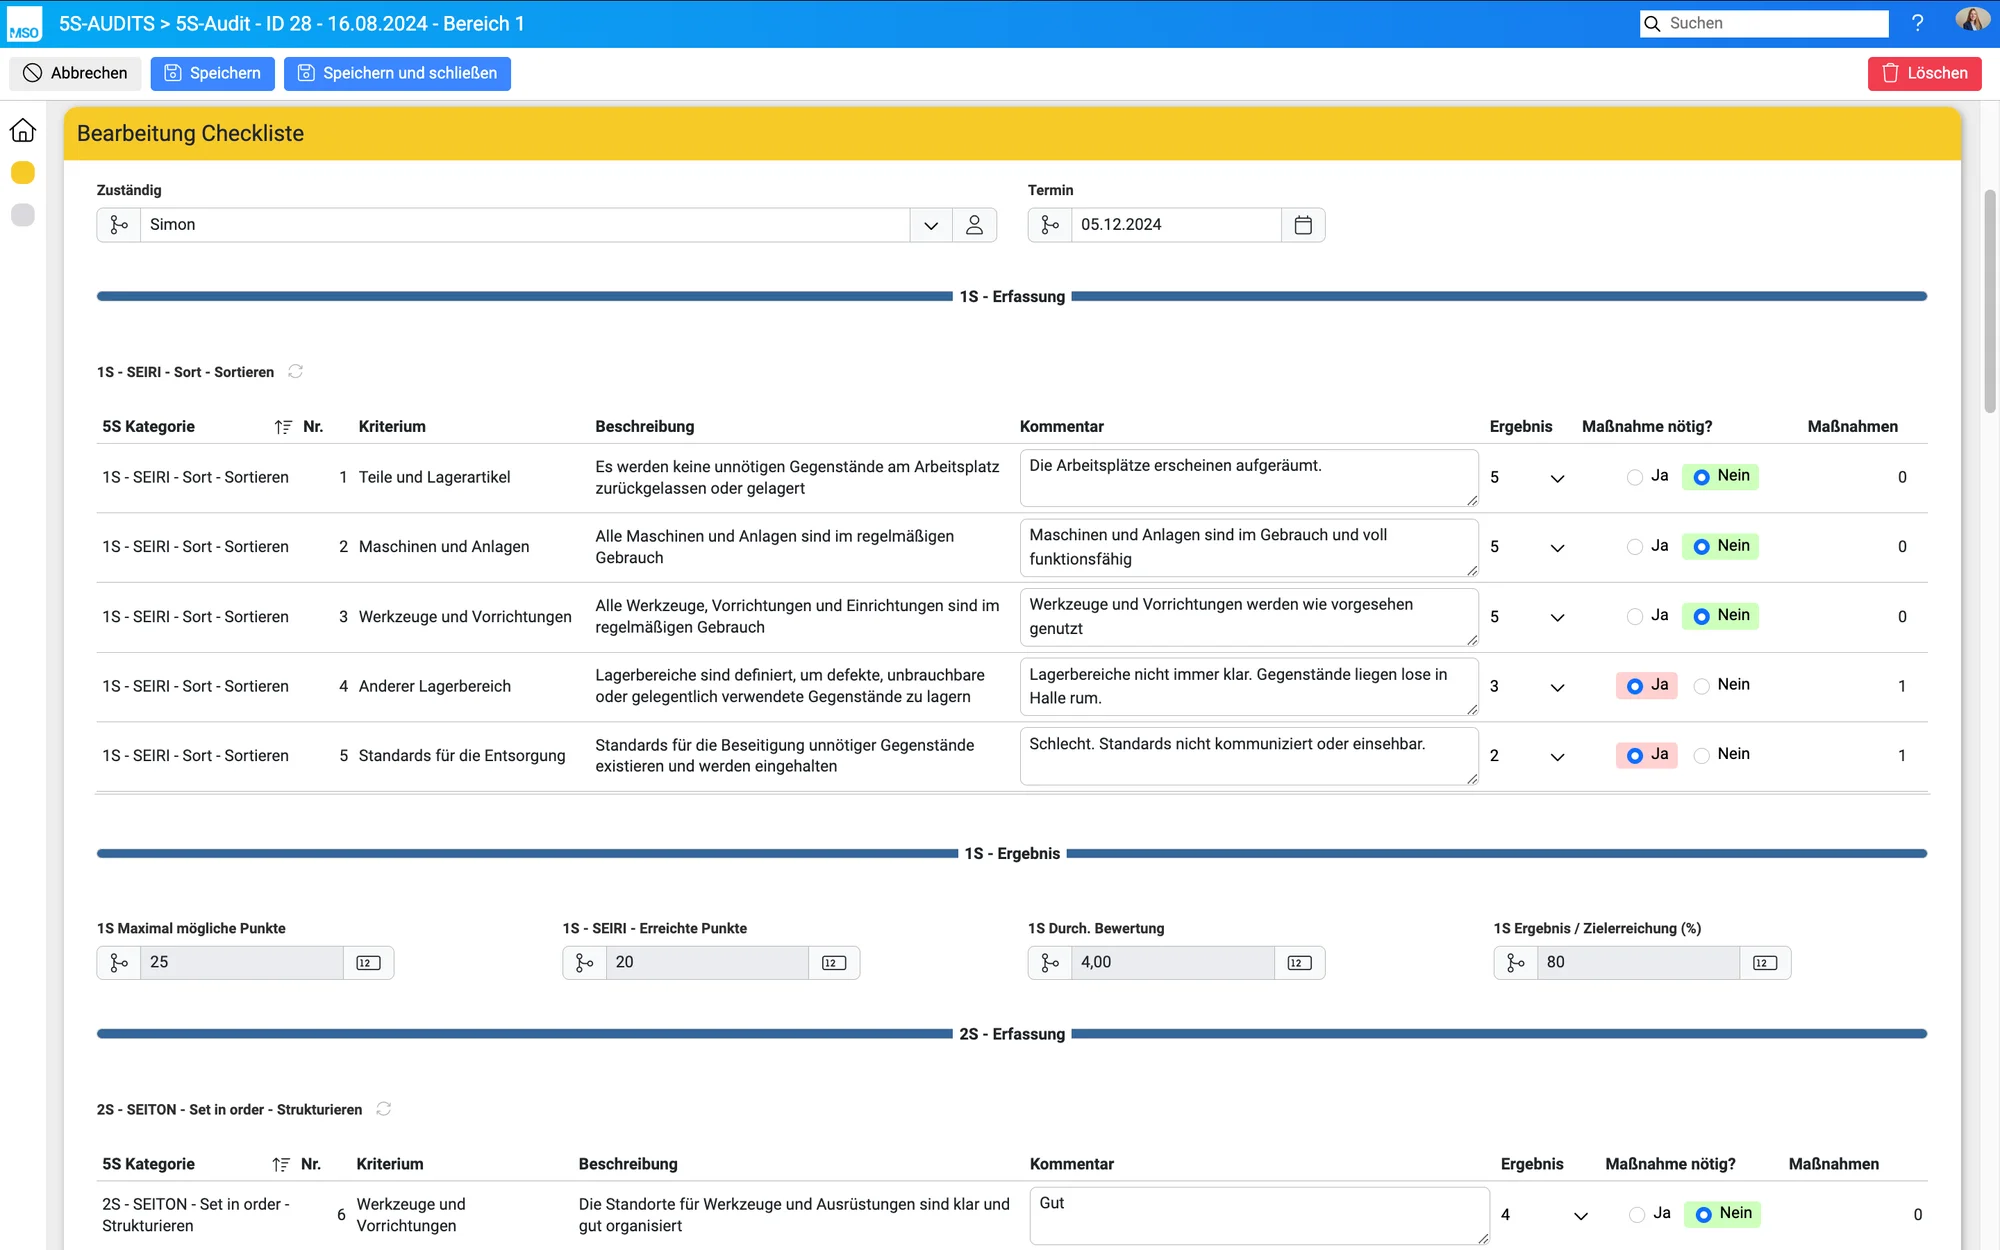
Task: Click number icon of 1S Durch. Bewertung
Action: click(x=1299, y=963)
